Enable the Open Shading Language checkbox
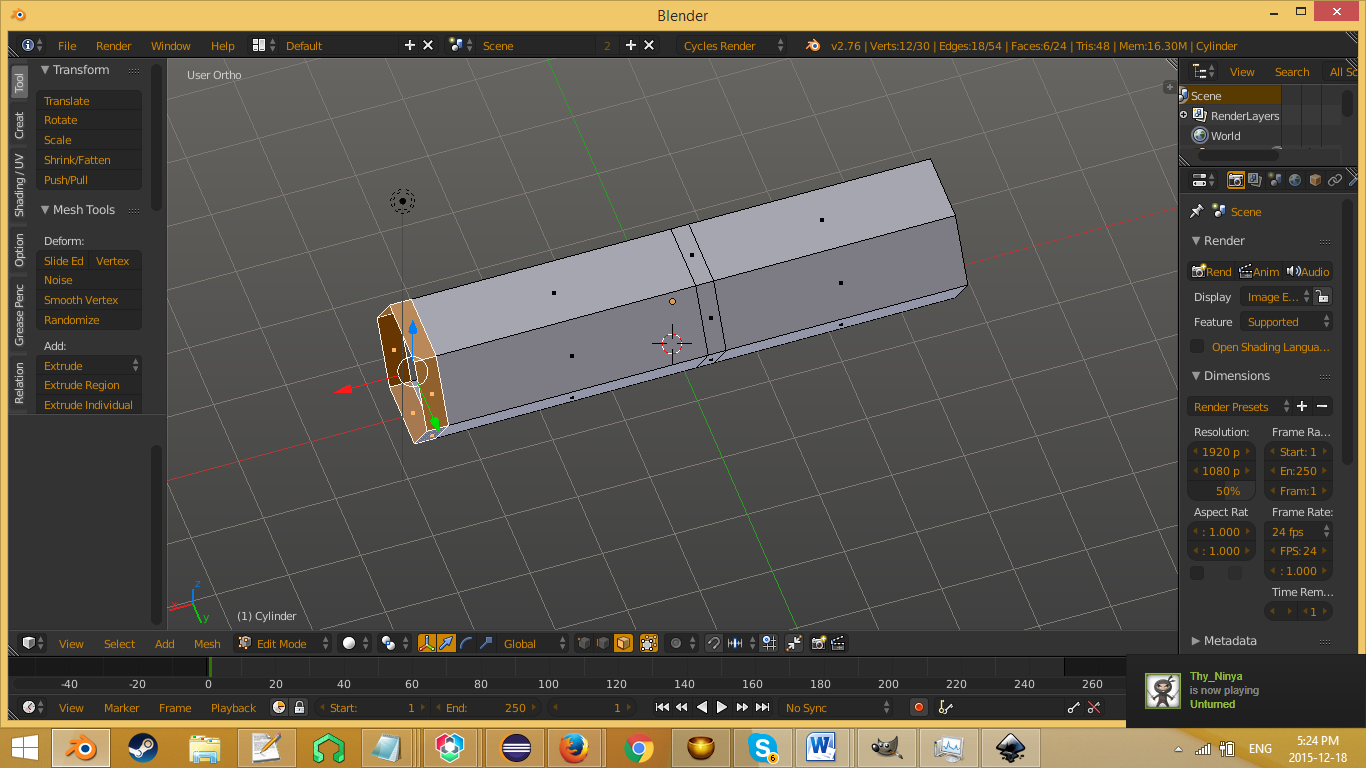Viewport: 1366px width, 768px height. pos(1197,347)
